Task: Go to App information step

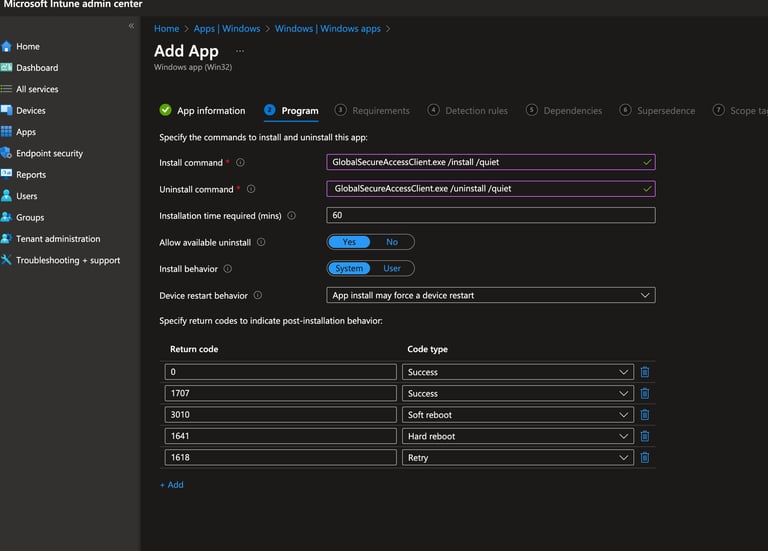Action: pyautogui.click(x=202, y=111)
